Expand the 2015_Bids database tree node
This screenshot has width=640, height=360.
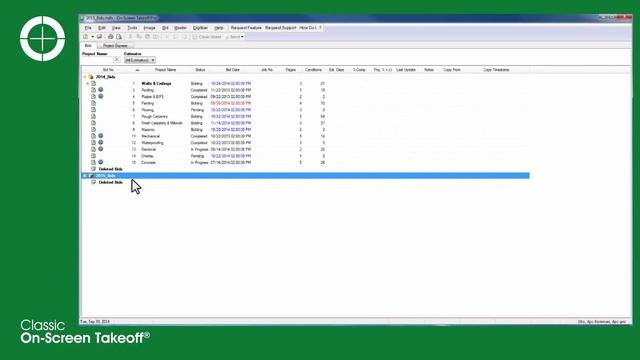coord(85,176)
